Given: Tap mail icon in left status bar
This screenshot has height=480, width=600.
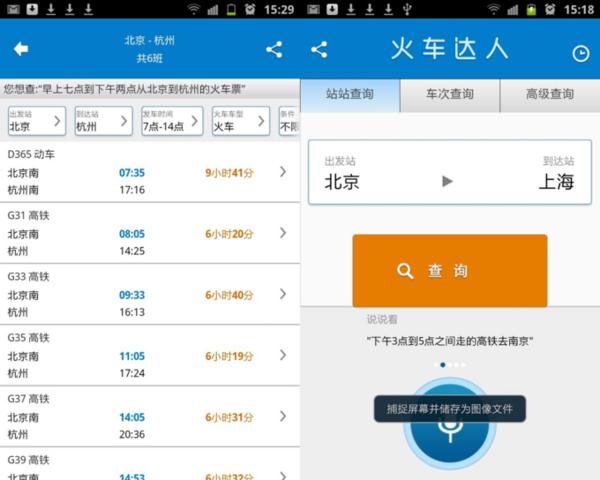Looking at the screenshot, I should 13,9.
